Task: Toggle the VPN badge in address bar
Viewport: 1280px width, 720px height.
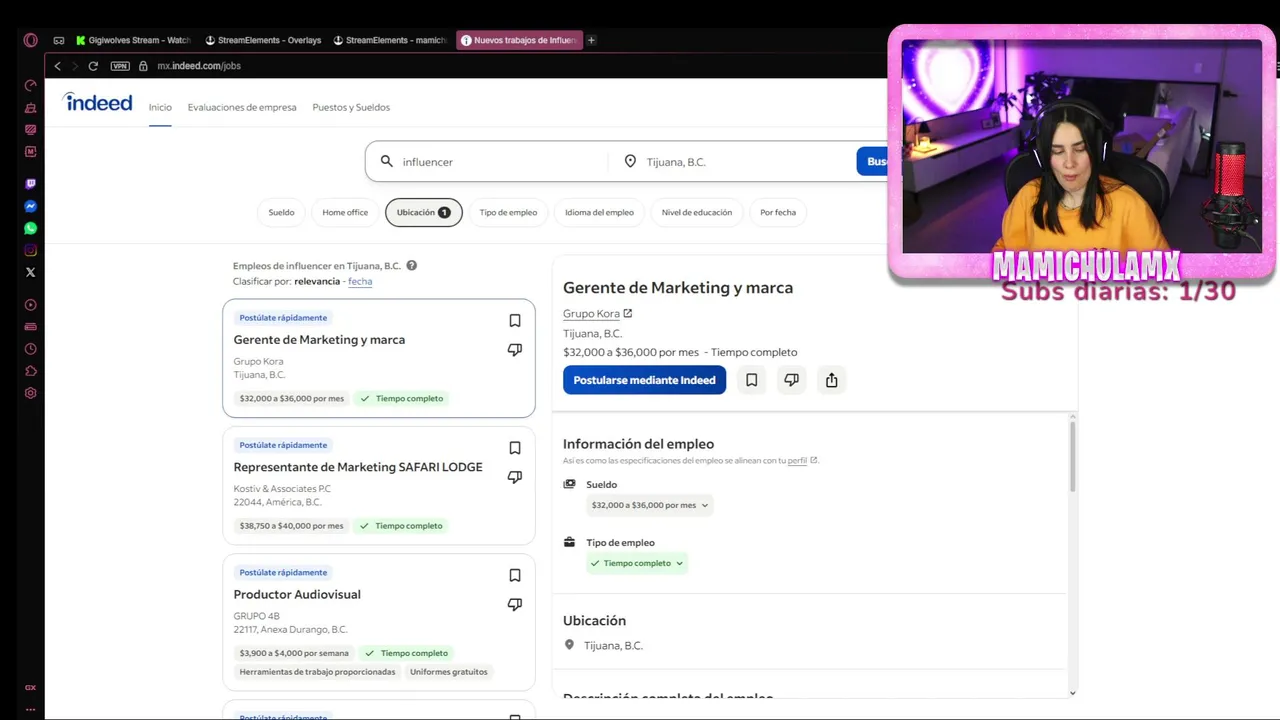Action: point(120,66)
